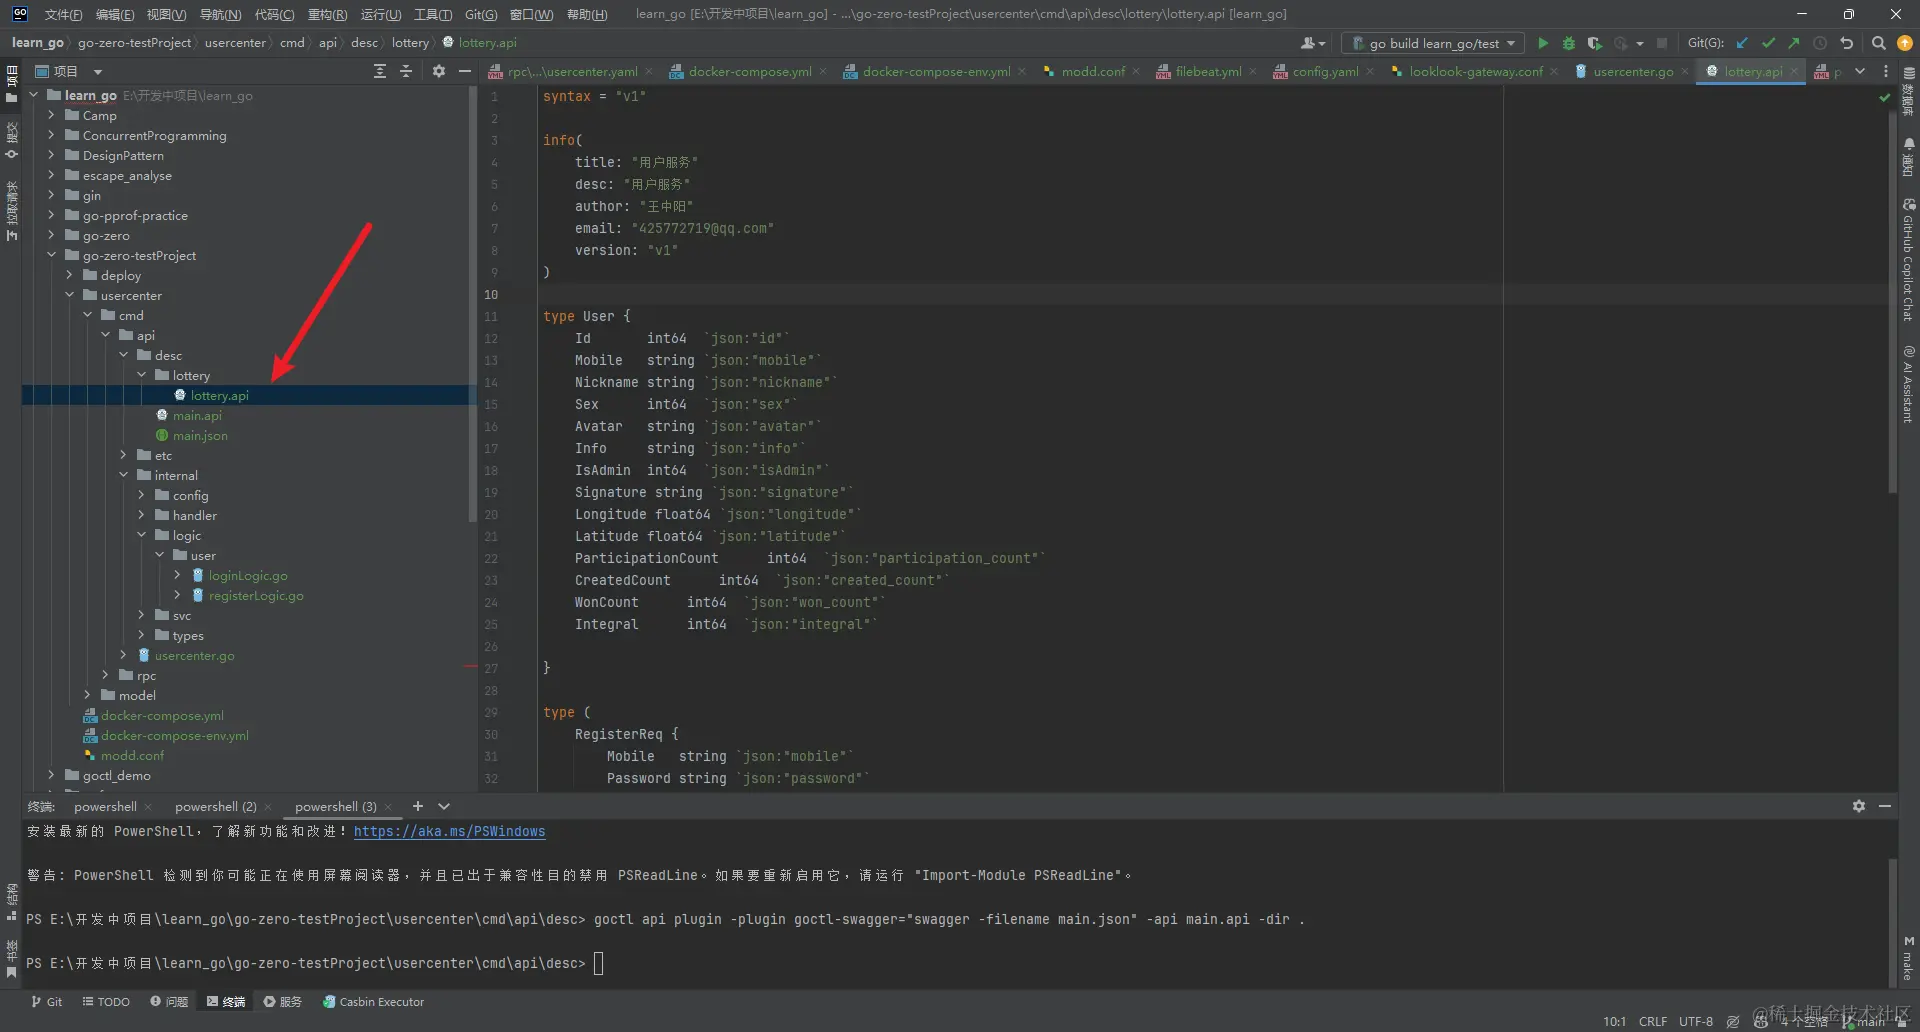Close the powershell (3) terminal tab
This screenshot has width=1920, height=1032.
point(388,807)
